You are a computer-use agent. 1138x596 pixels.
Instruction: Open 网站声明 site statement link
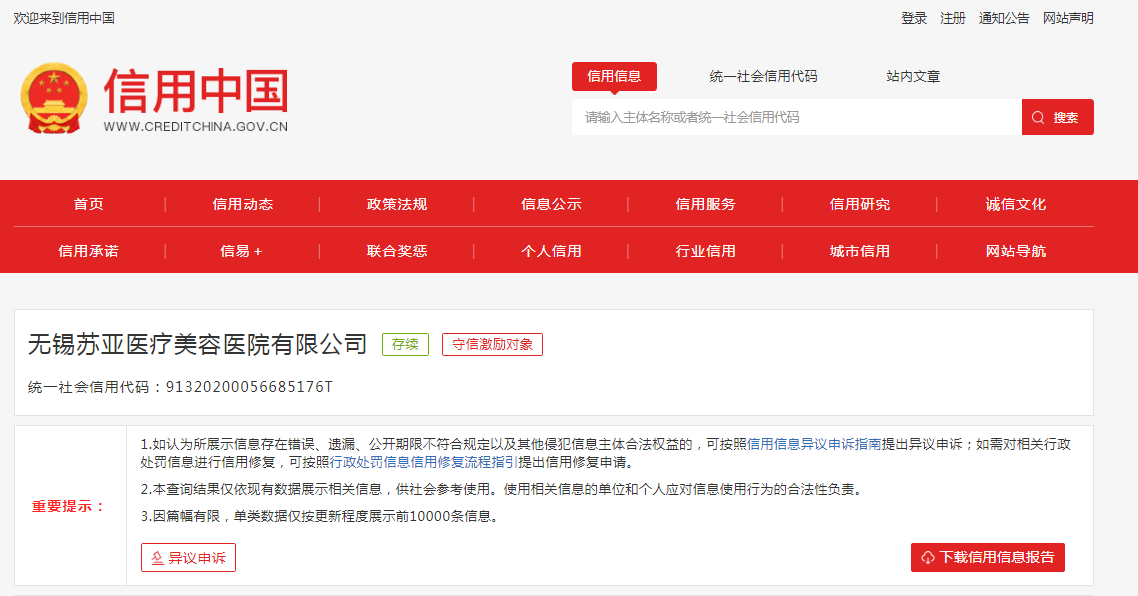[1068, 18]
